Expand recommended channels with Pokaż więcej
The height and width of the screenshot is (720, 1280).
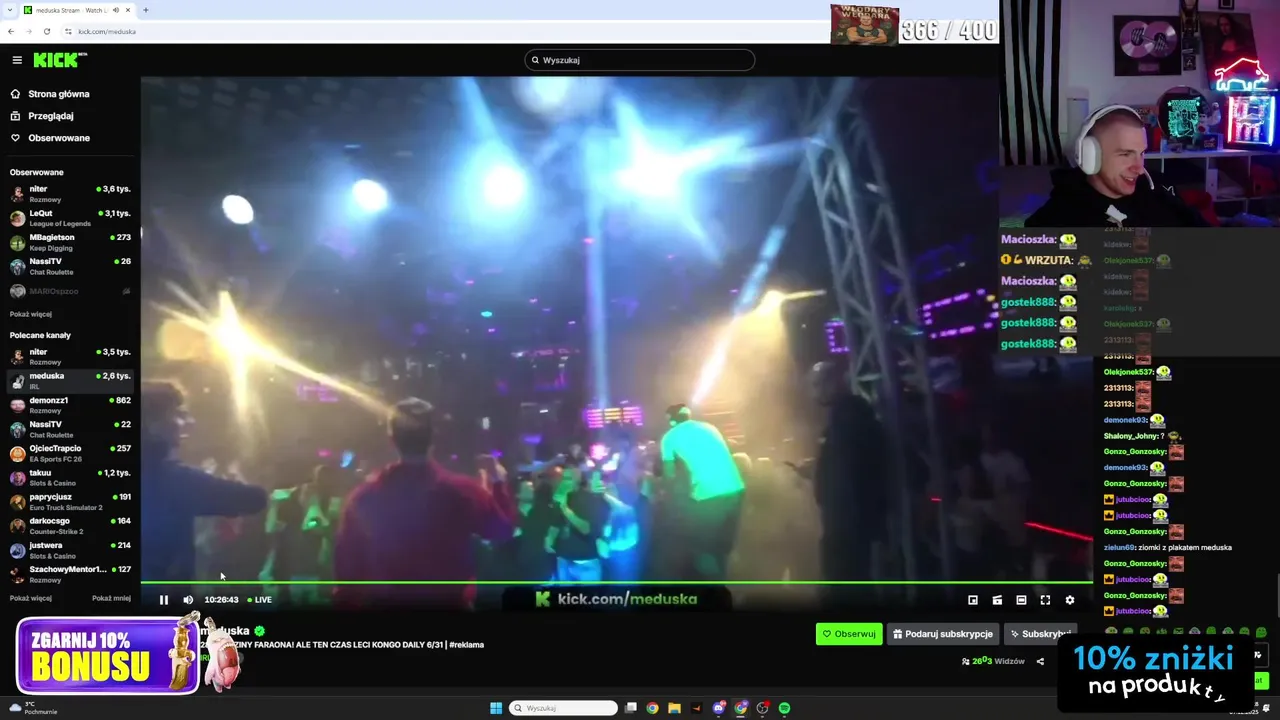(31, 598)
